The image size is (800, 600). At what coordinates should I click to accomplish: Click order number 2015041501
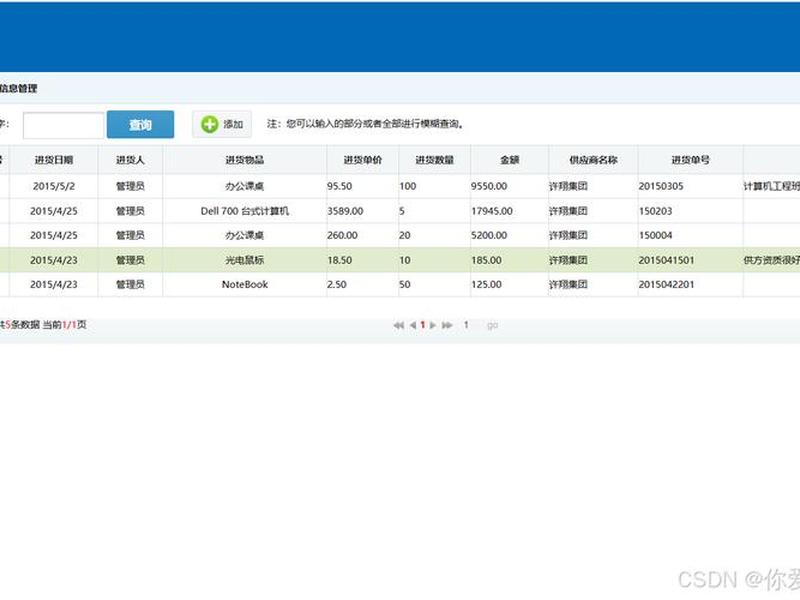tap(666, 260)
